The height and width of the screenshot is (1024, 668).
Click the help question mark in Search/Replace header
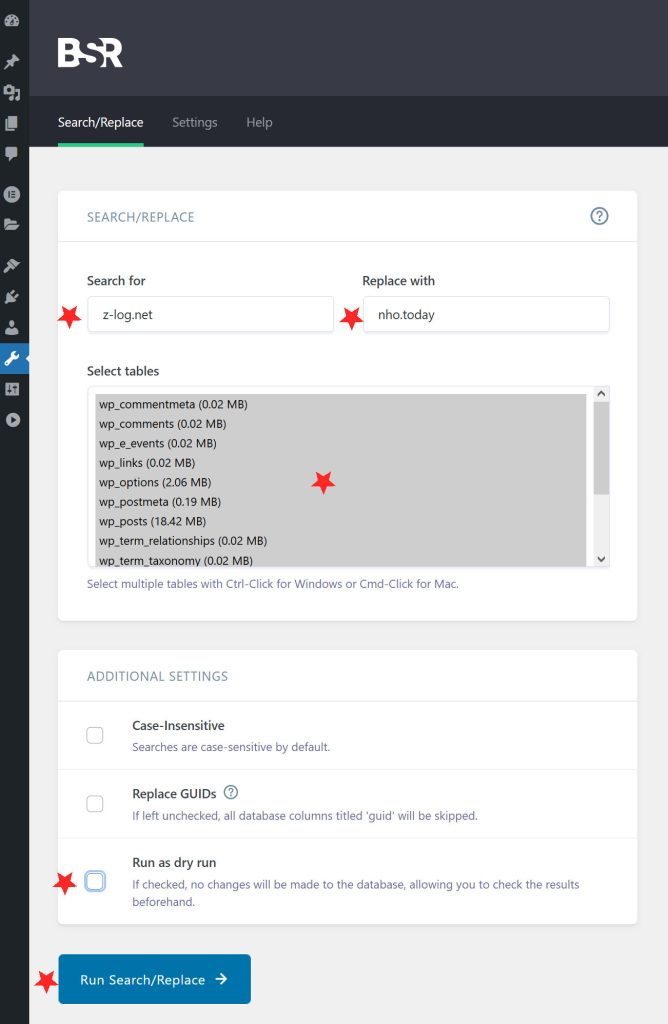pos(599,216)
